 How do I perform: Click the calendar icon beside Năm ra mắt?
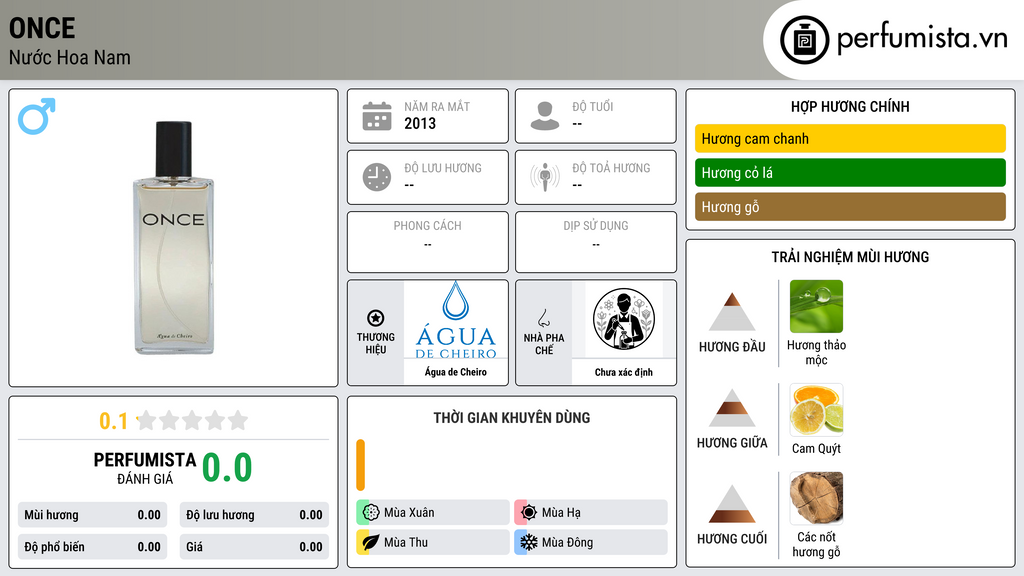[x=377, y=116]
